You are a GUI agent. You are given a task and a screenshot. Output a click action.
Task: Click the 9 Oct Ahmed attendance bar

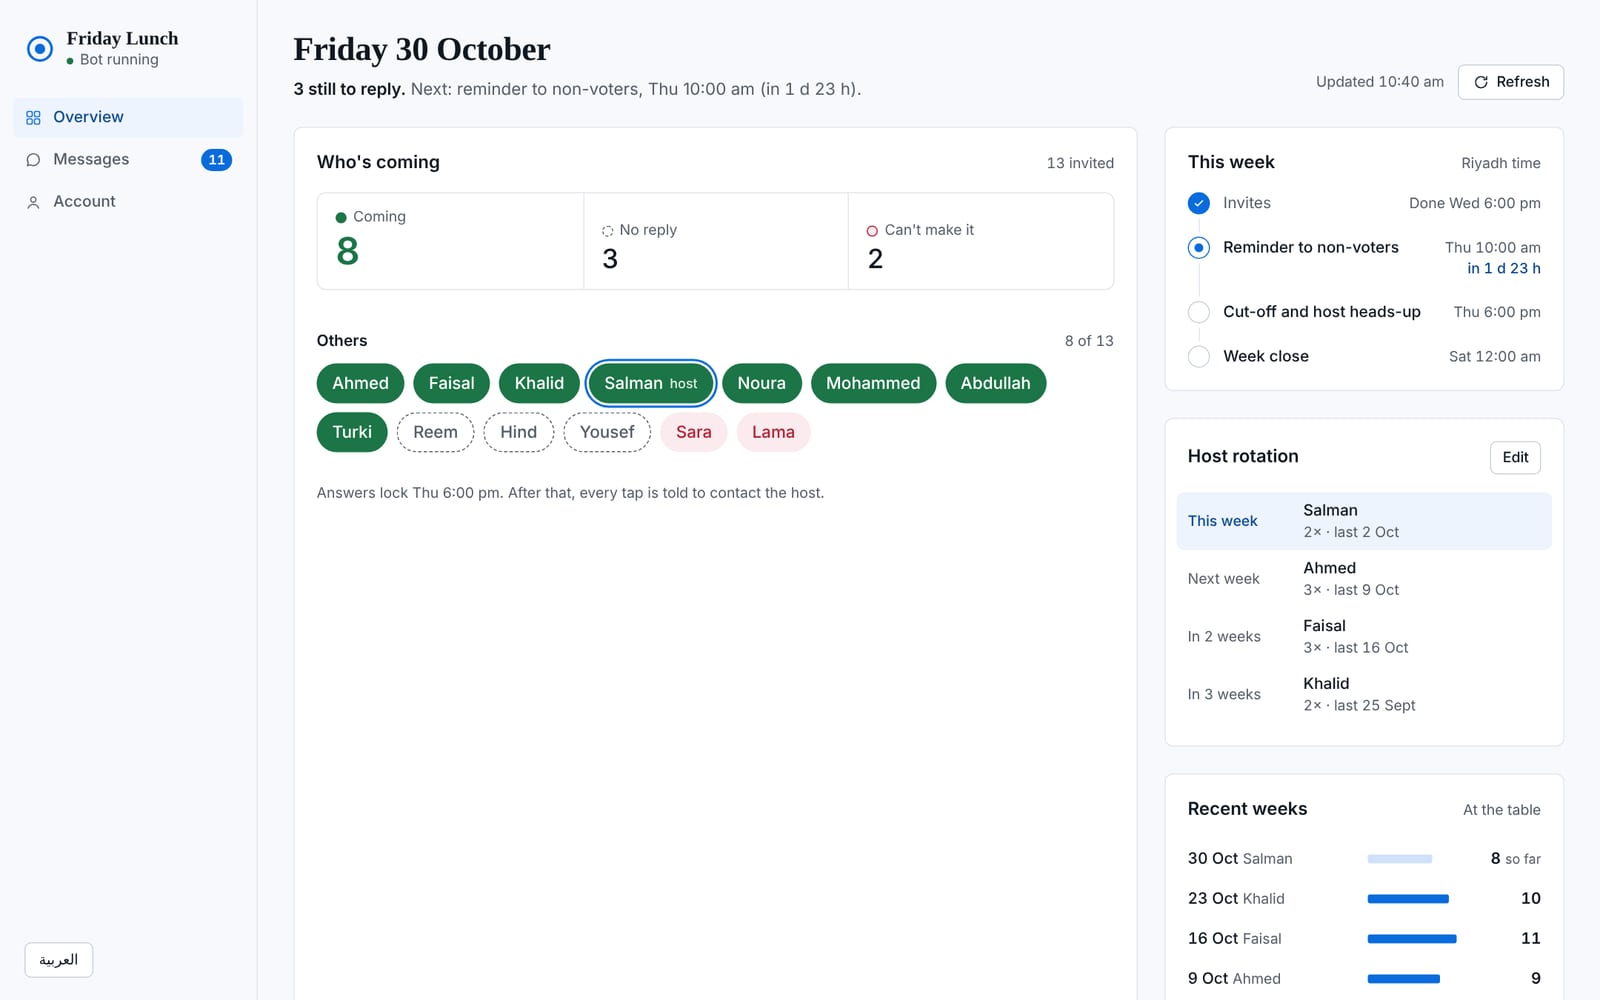1403,979
